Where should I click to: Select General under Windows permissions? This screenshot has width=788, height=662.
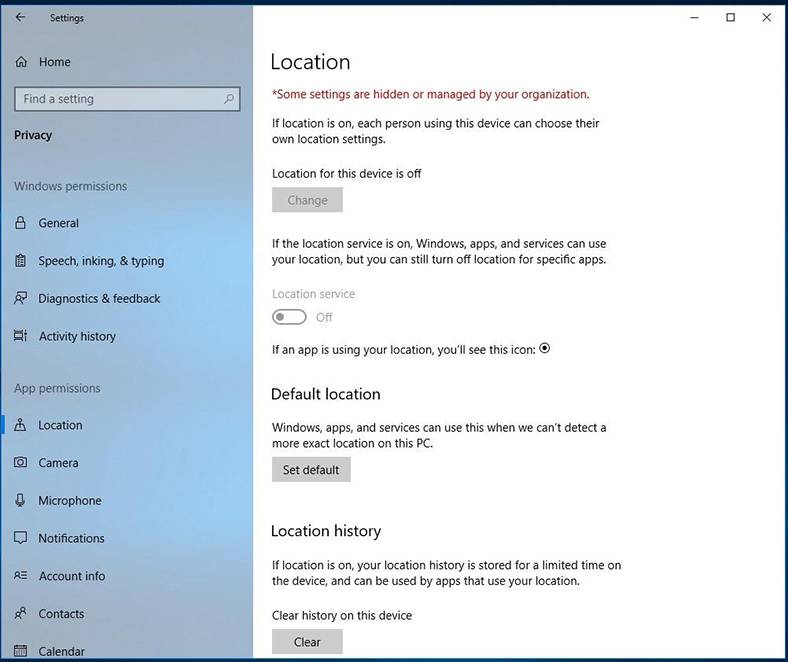[127, 223]
